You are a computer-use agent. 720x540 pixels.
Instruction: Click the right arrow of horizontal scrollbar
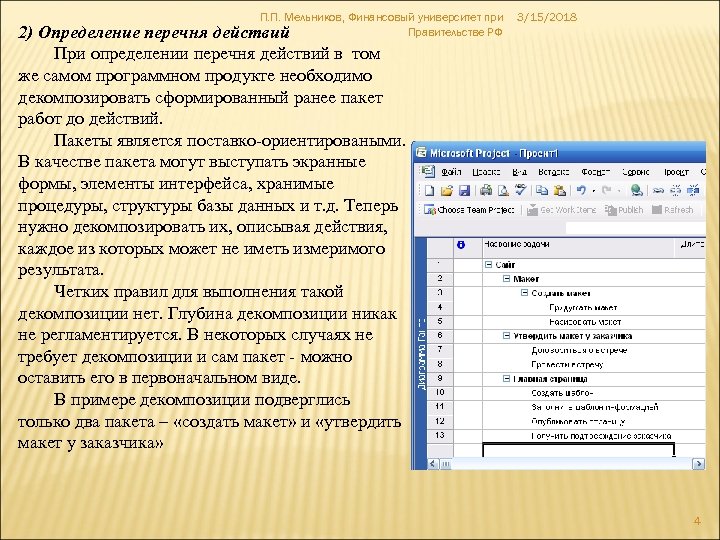pyautogui.click(x=698, y=464)
